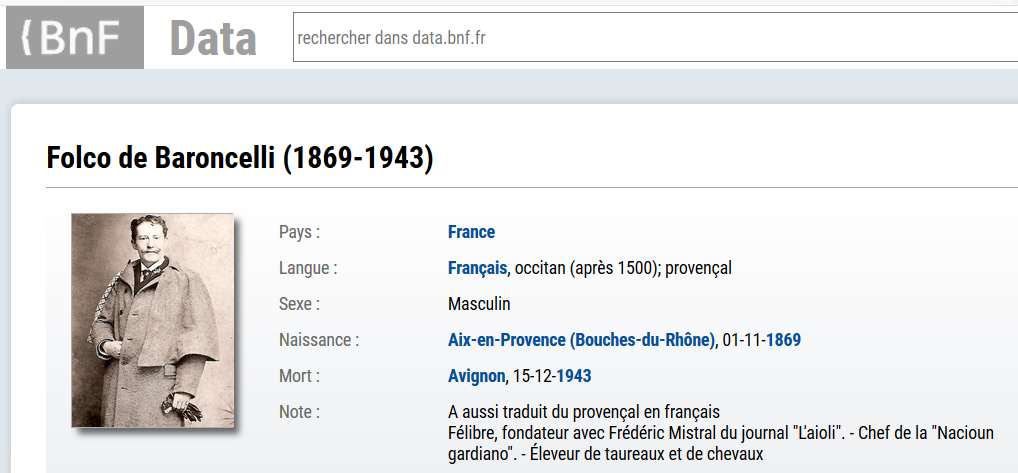The width and height of the screenshot is (1018, 473).
Task: Click the Sexe field label
Action: tap(299, 304)
